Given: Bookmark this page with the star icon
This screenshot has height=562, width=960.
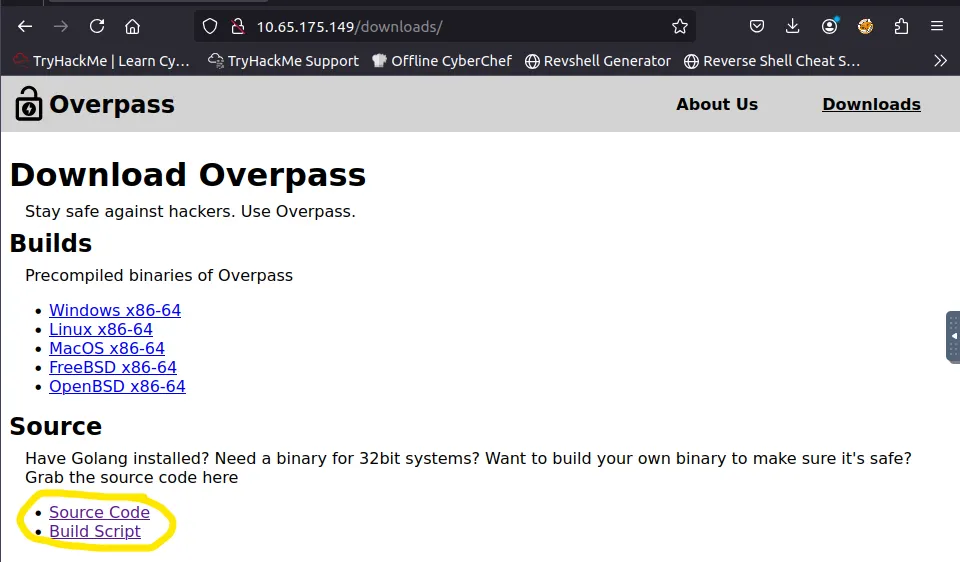Looking at the screenshot, I should click(x=680, y=26).
